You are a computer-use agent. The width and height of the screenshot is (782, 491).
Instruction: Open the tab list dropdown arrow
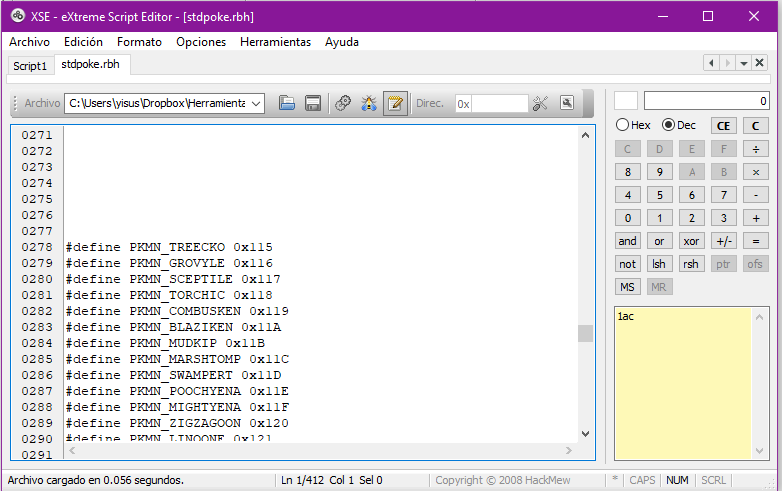(744, 63)
